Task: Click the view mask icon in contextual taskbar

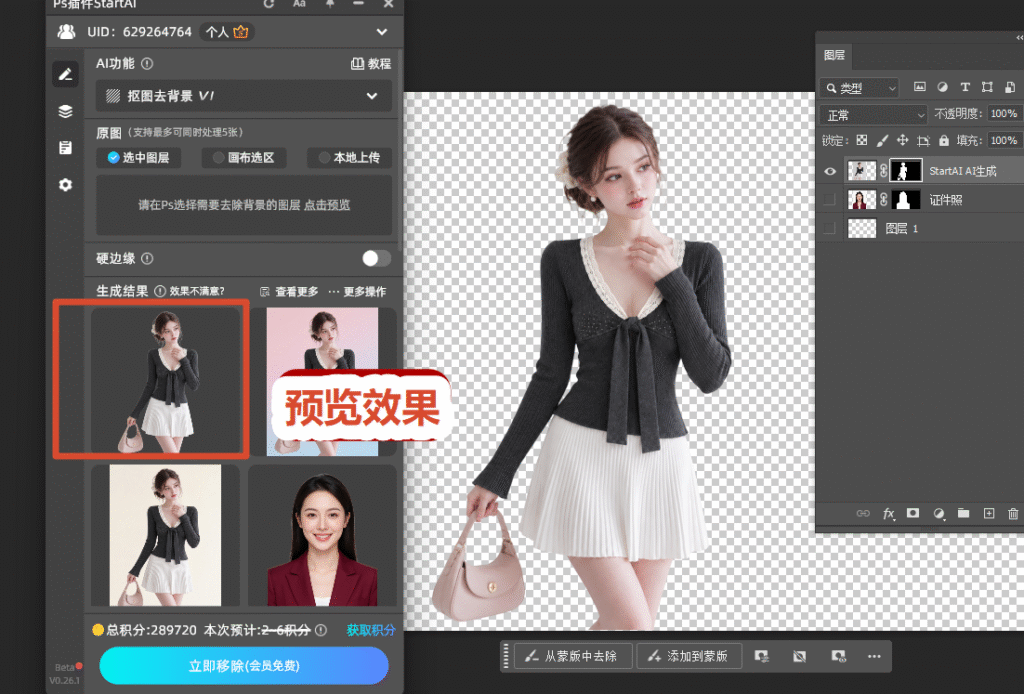Action: (839, 656)
